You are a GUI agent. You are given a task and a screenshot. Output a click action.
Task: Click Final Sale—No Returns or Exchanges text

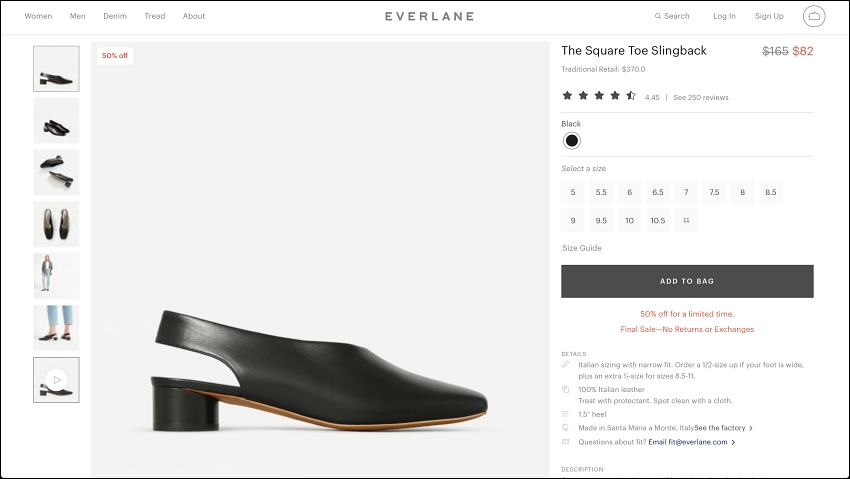point(687,329)
